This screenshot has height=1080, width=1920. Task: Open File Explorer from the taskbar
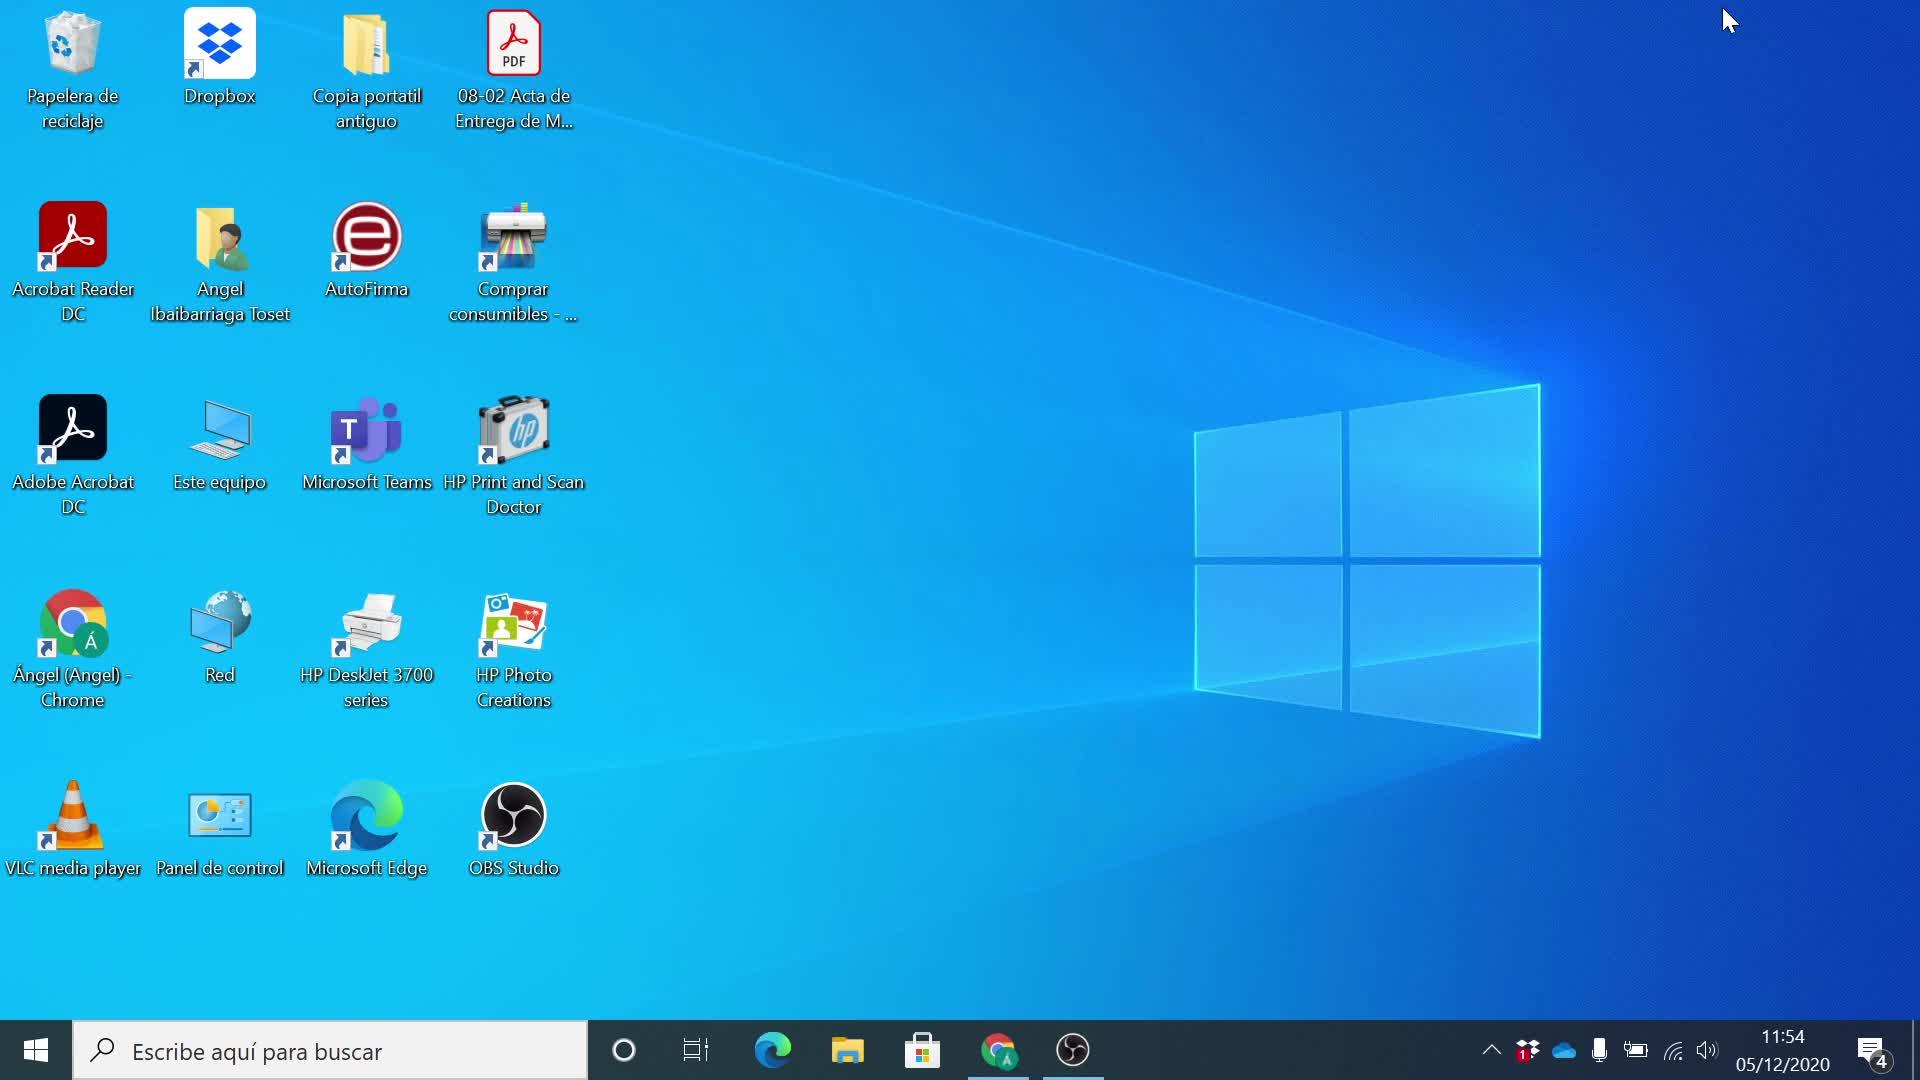click(847, 1050)
